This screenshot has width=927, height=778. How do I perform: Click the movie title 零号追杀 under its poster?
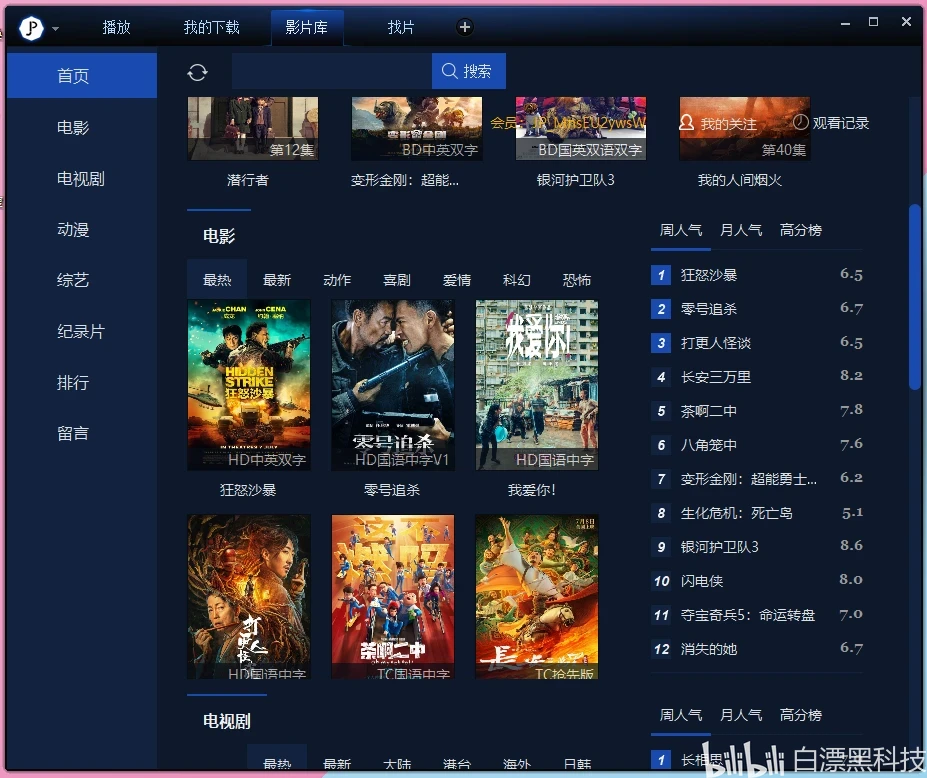(392, 490)
